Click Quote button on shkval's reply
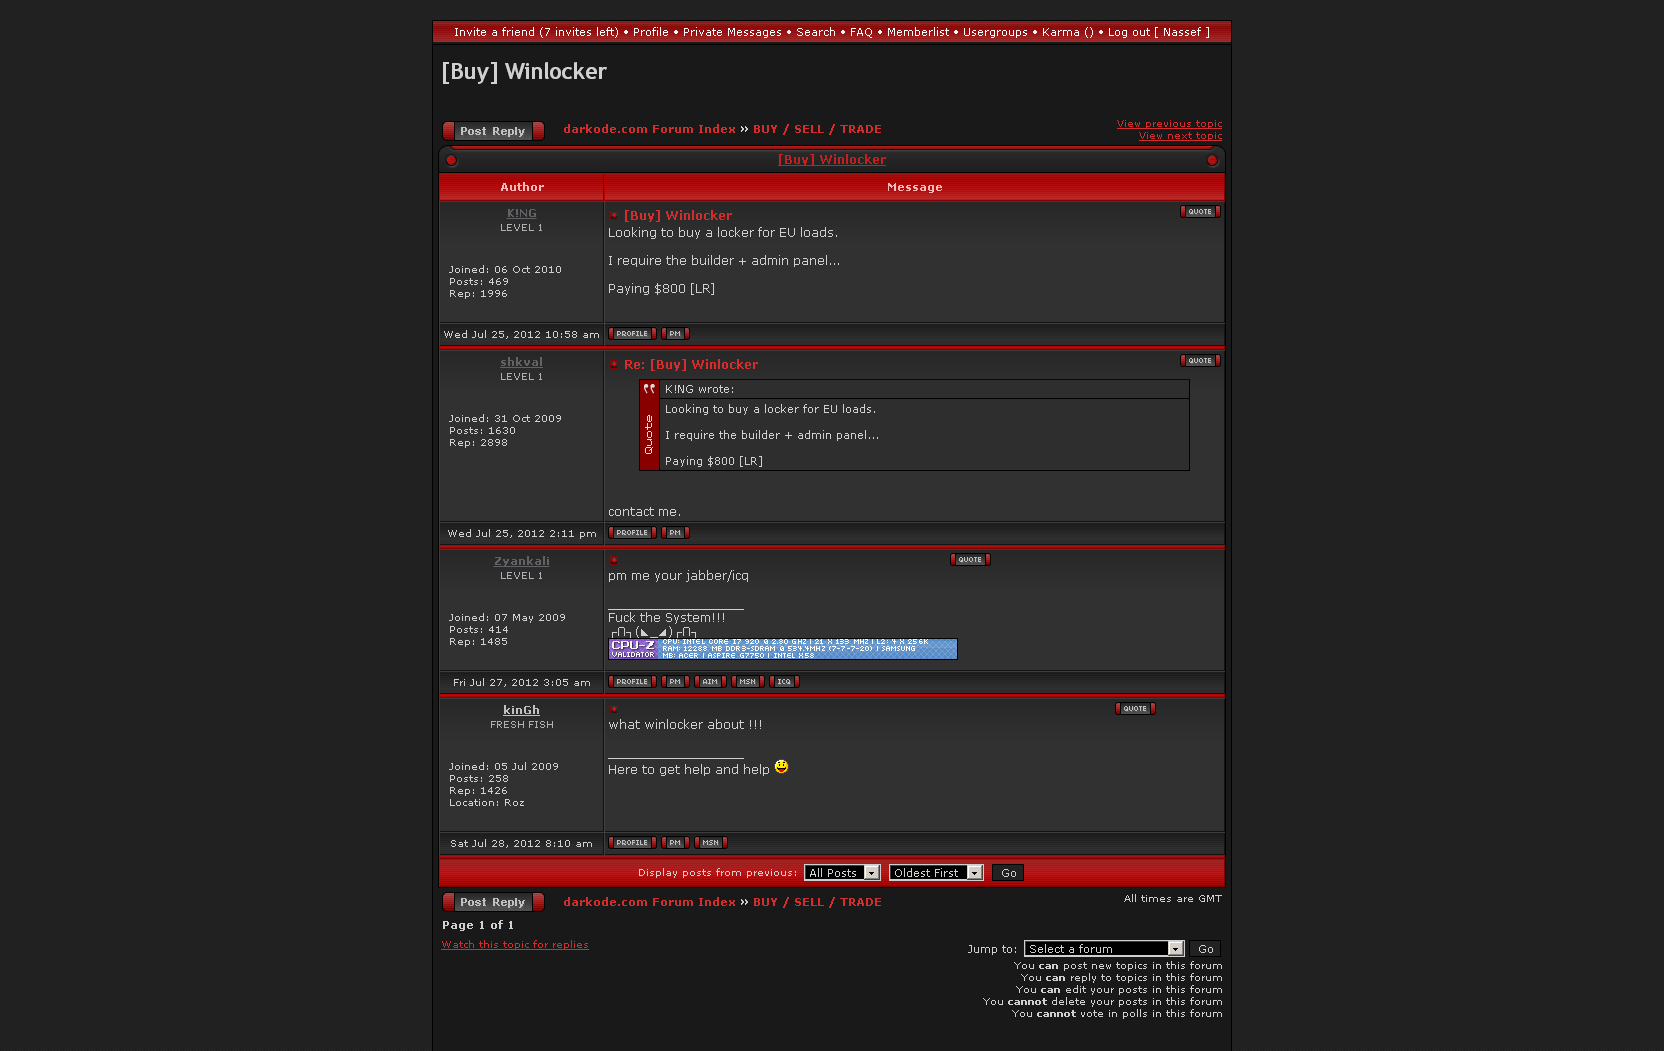Viewport: 1664px width, 1051px height. click(1199, 361)
